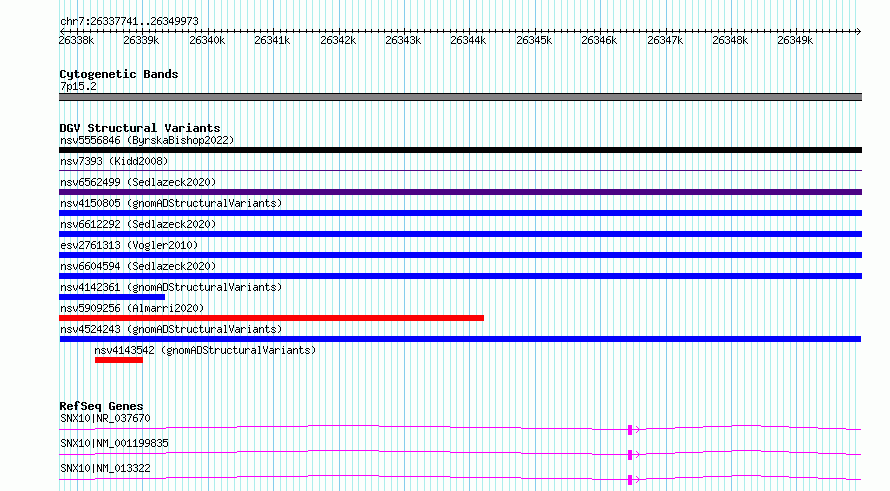Select the exon block on SNX10|NR_037670

pos(630,430)
